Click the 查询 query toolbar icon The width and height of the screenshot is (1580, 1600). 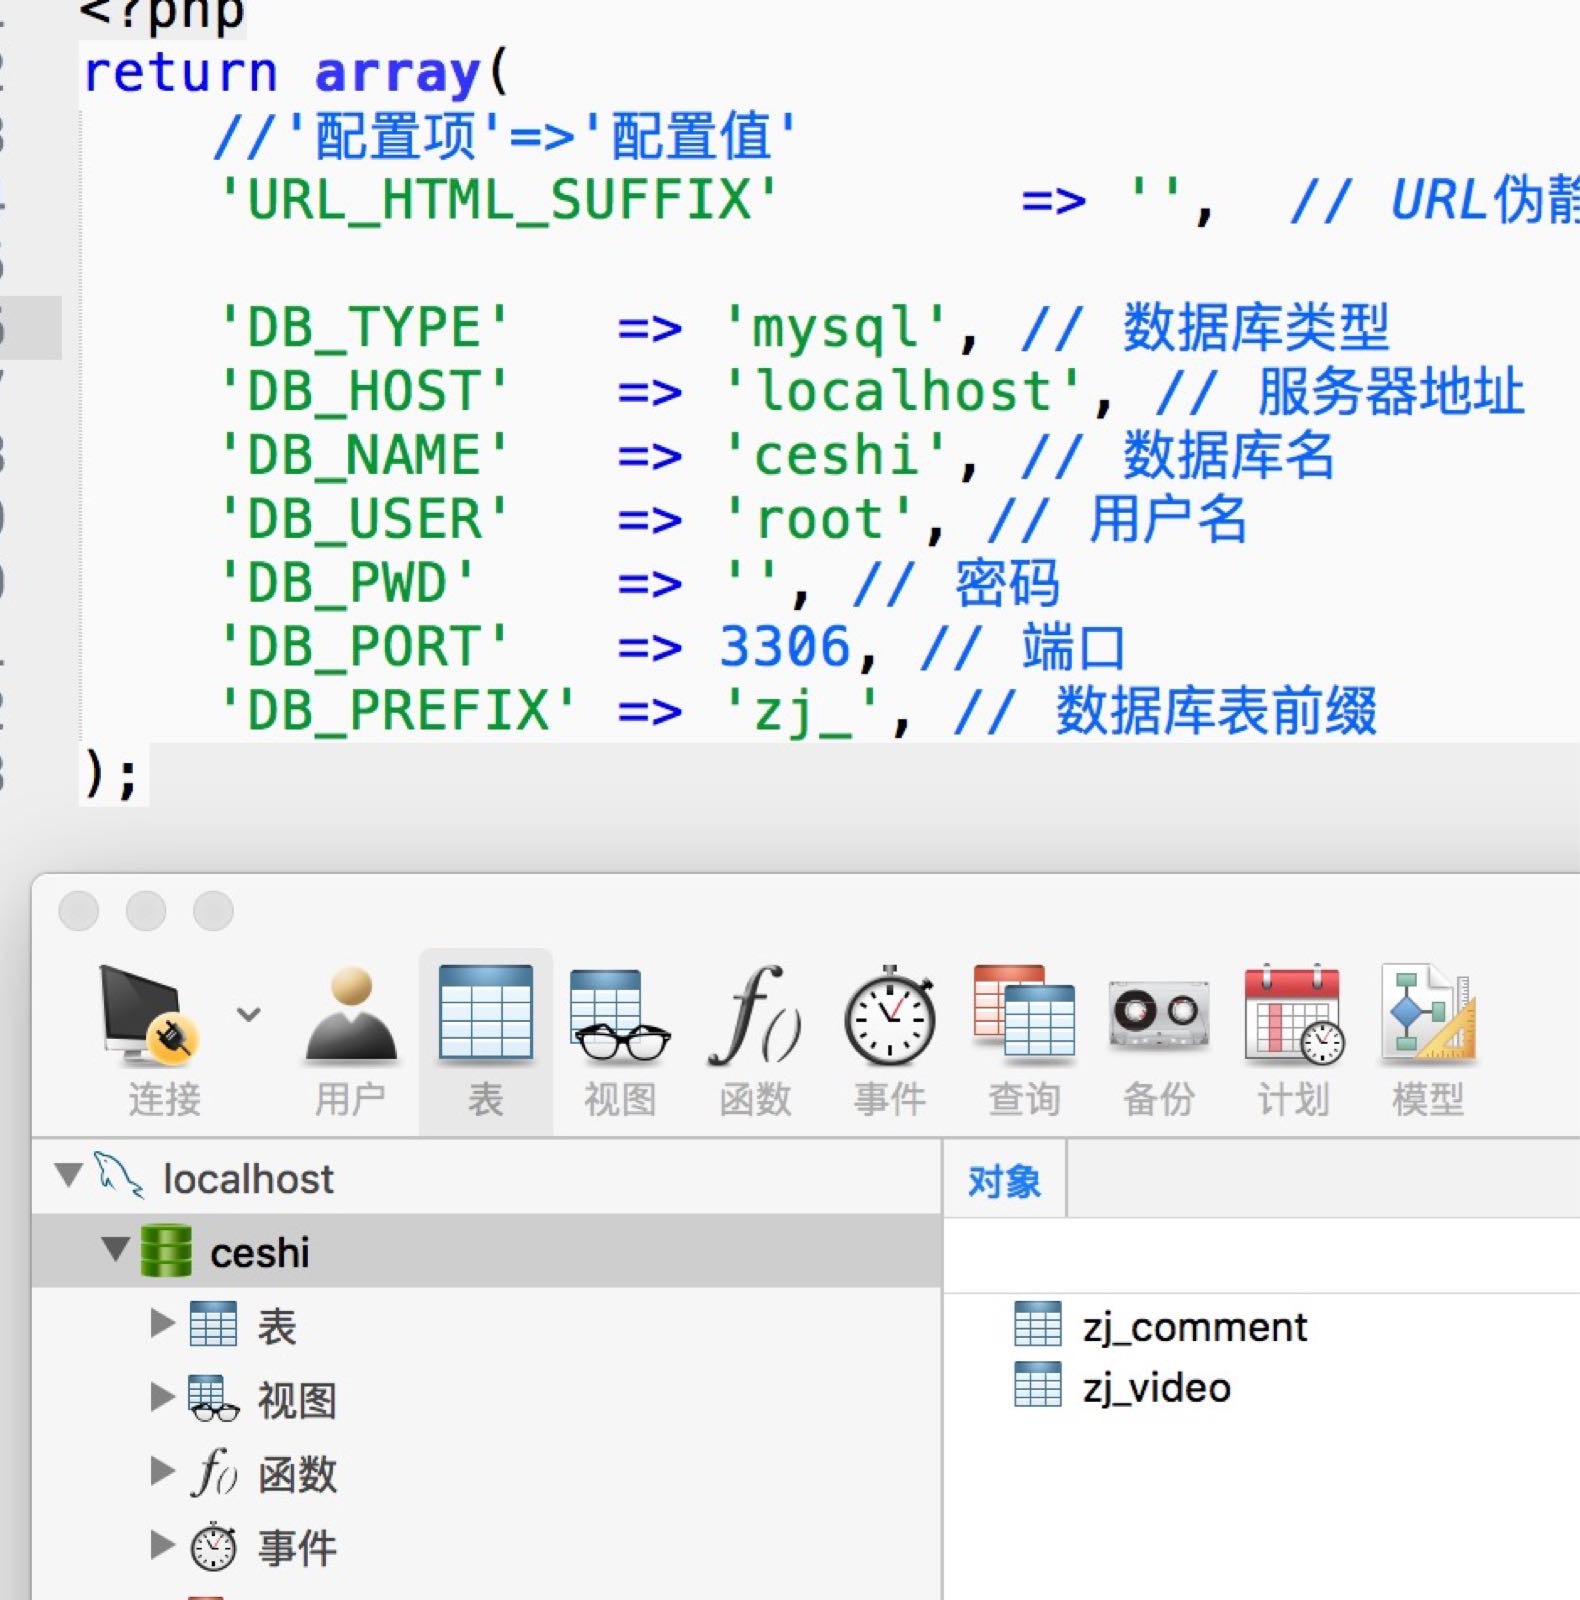[x=1024, y=1016]
